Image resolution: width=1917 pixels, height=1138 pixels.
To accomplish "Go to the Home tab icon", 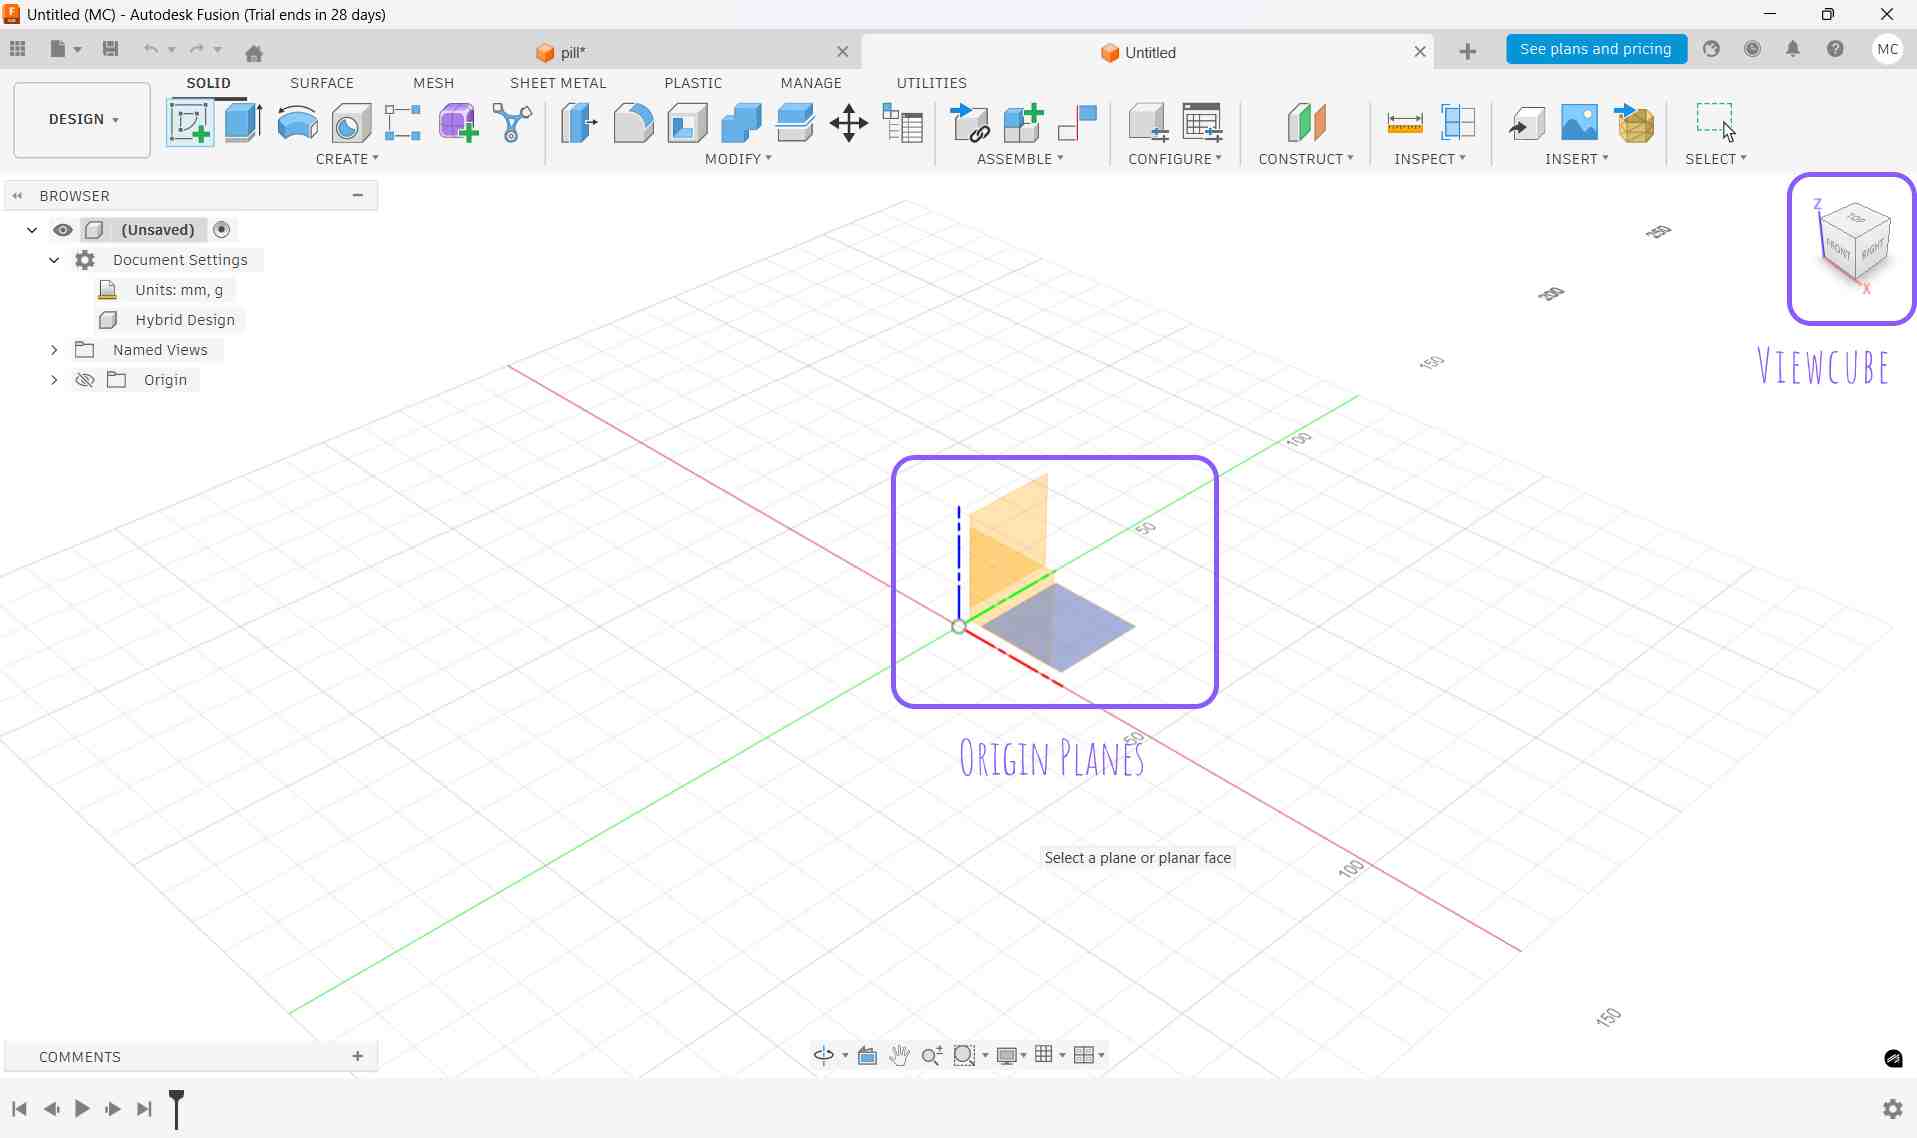I will 254,53.
